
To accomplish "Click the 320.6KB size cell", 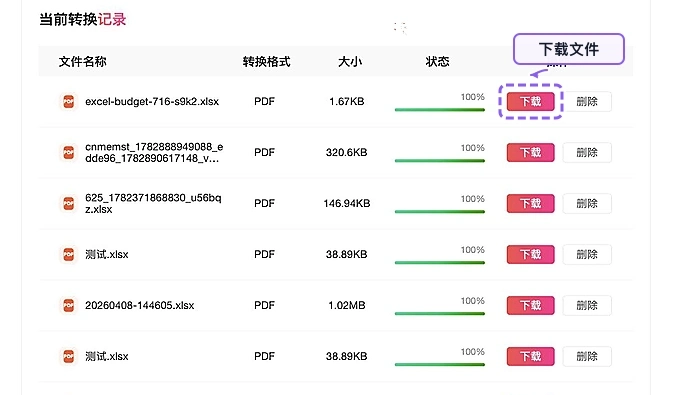I will (346, 152).
